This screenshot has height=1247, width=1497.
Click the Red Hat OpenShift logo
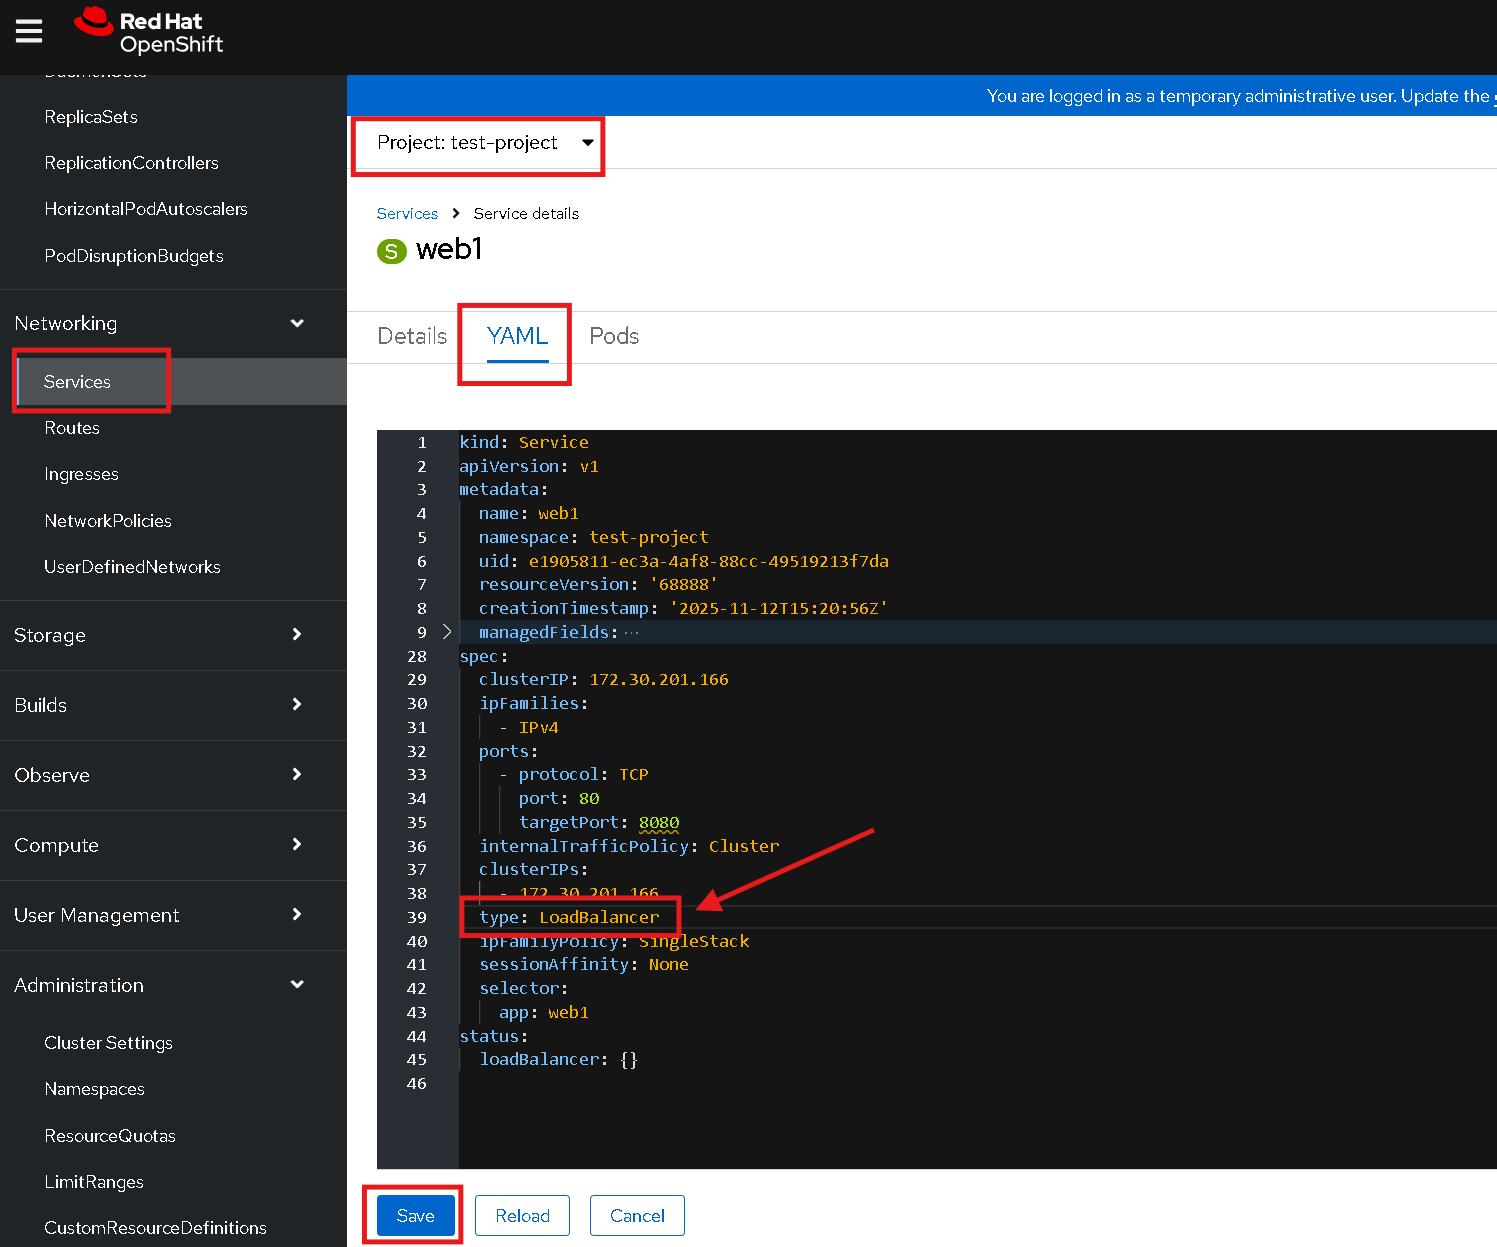pyautogui.click(x=149, y=32)
